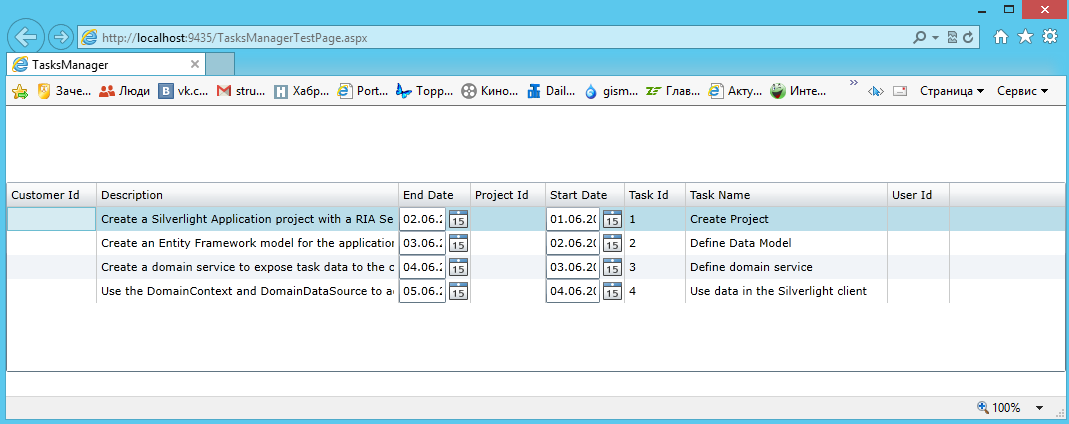Open the Инте... favorite

pos(798,91)
